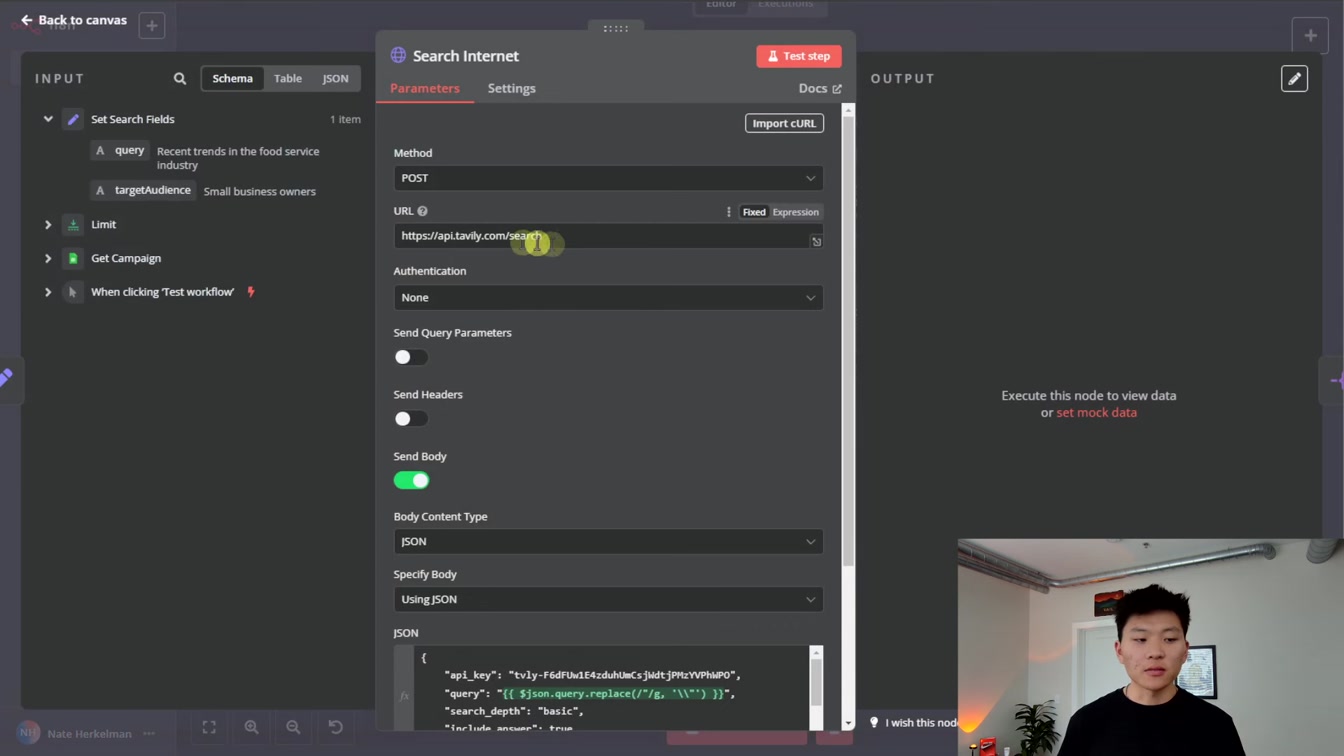Screen dimensions: 1344x756
Task: Click the Test workflow cursor icon
Action: point(73,292)
